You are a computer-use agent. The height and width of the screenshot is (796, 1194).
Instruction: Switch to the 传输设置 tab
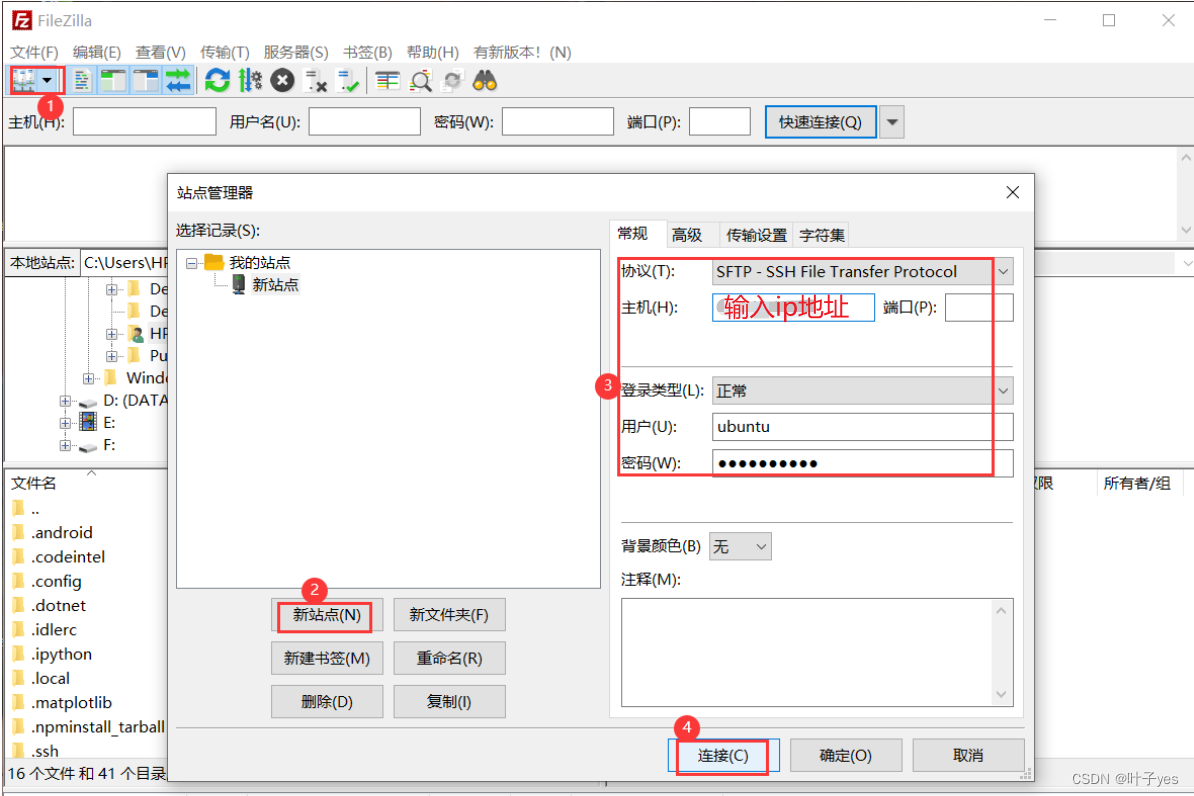point(756,235)
